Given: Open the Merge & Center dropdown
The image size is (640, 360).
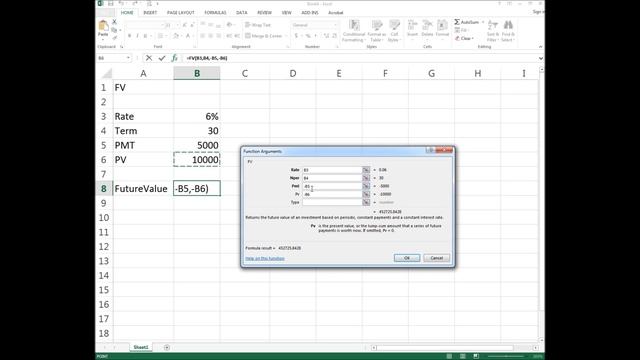Looking at the screenshot, I should 286,36.
